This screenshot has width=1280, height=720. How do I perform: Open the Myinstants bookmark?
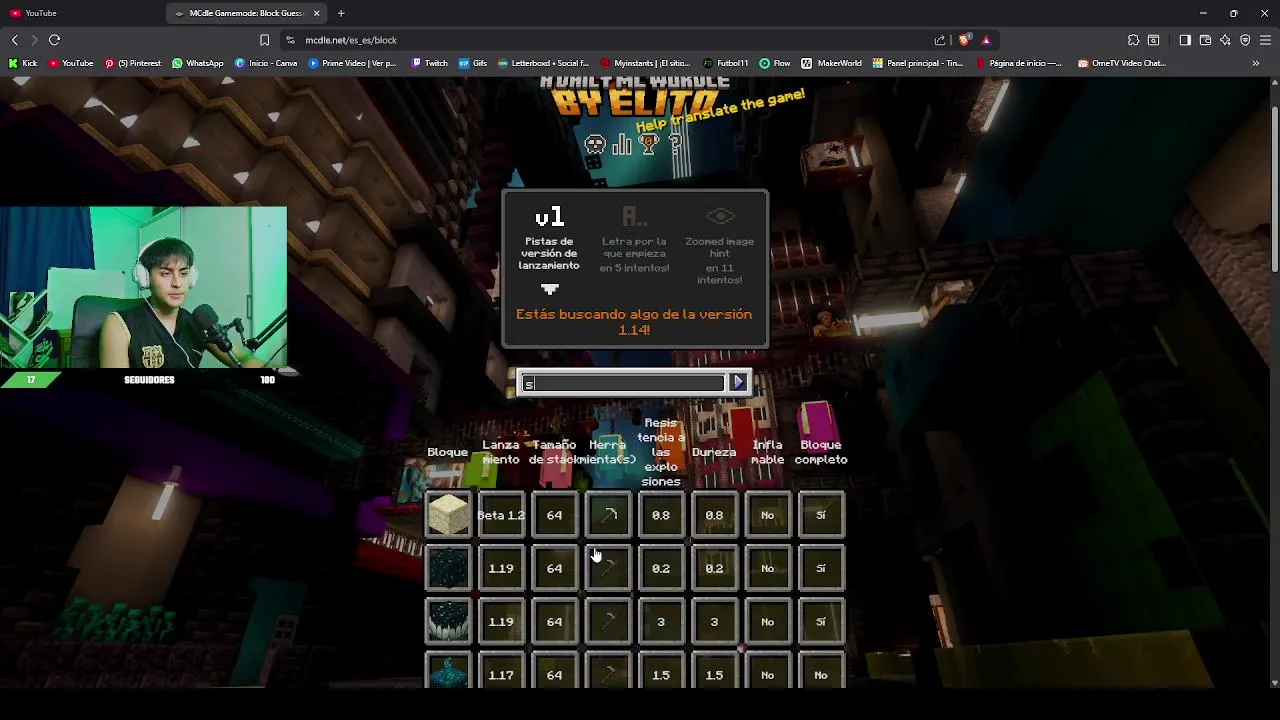pos(646,63)
